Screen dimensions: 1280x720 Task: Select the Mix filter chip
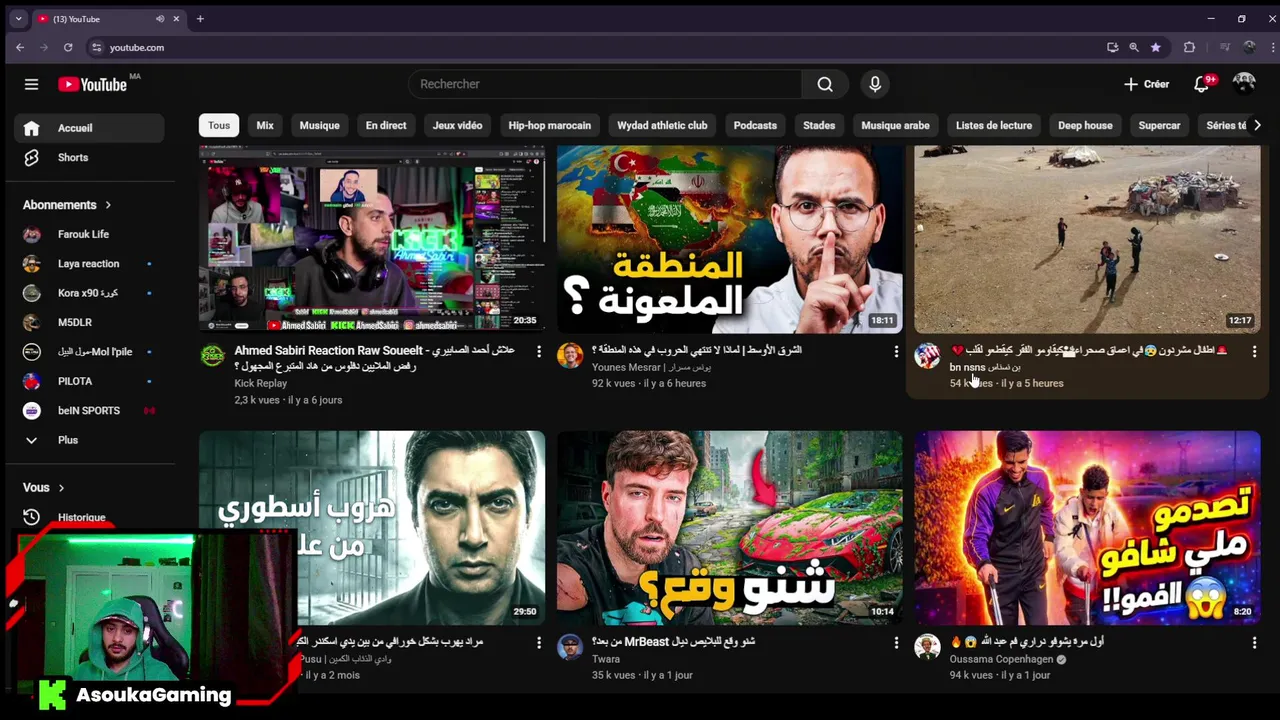pyautogui.click(x=265, y=125)
